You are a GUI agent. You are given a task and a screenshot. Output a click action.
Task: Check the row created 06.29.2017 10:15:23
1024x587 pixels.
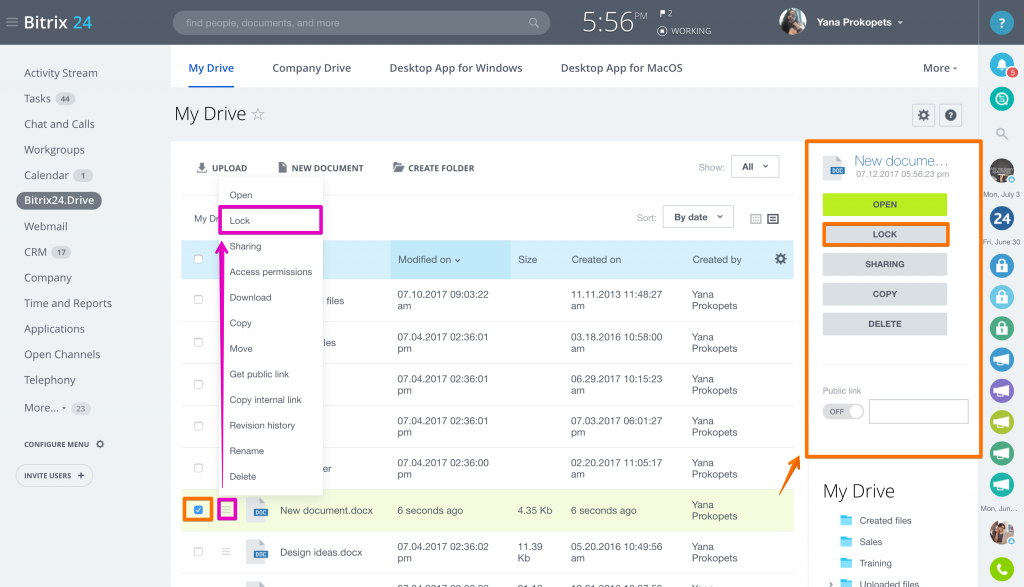(199, 384)
